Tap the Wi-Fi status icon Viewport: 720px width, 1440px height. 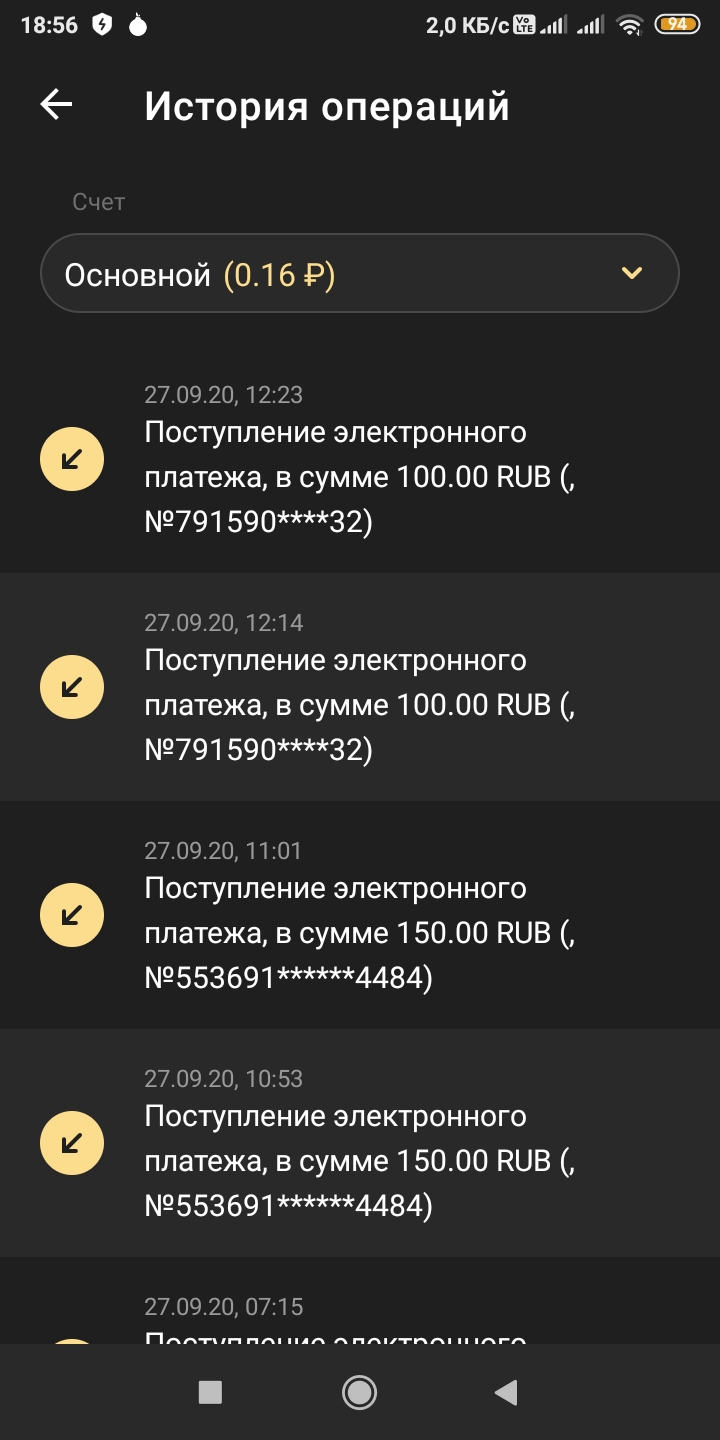click(x=629, y=26)
